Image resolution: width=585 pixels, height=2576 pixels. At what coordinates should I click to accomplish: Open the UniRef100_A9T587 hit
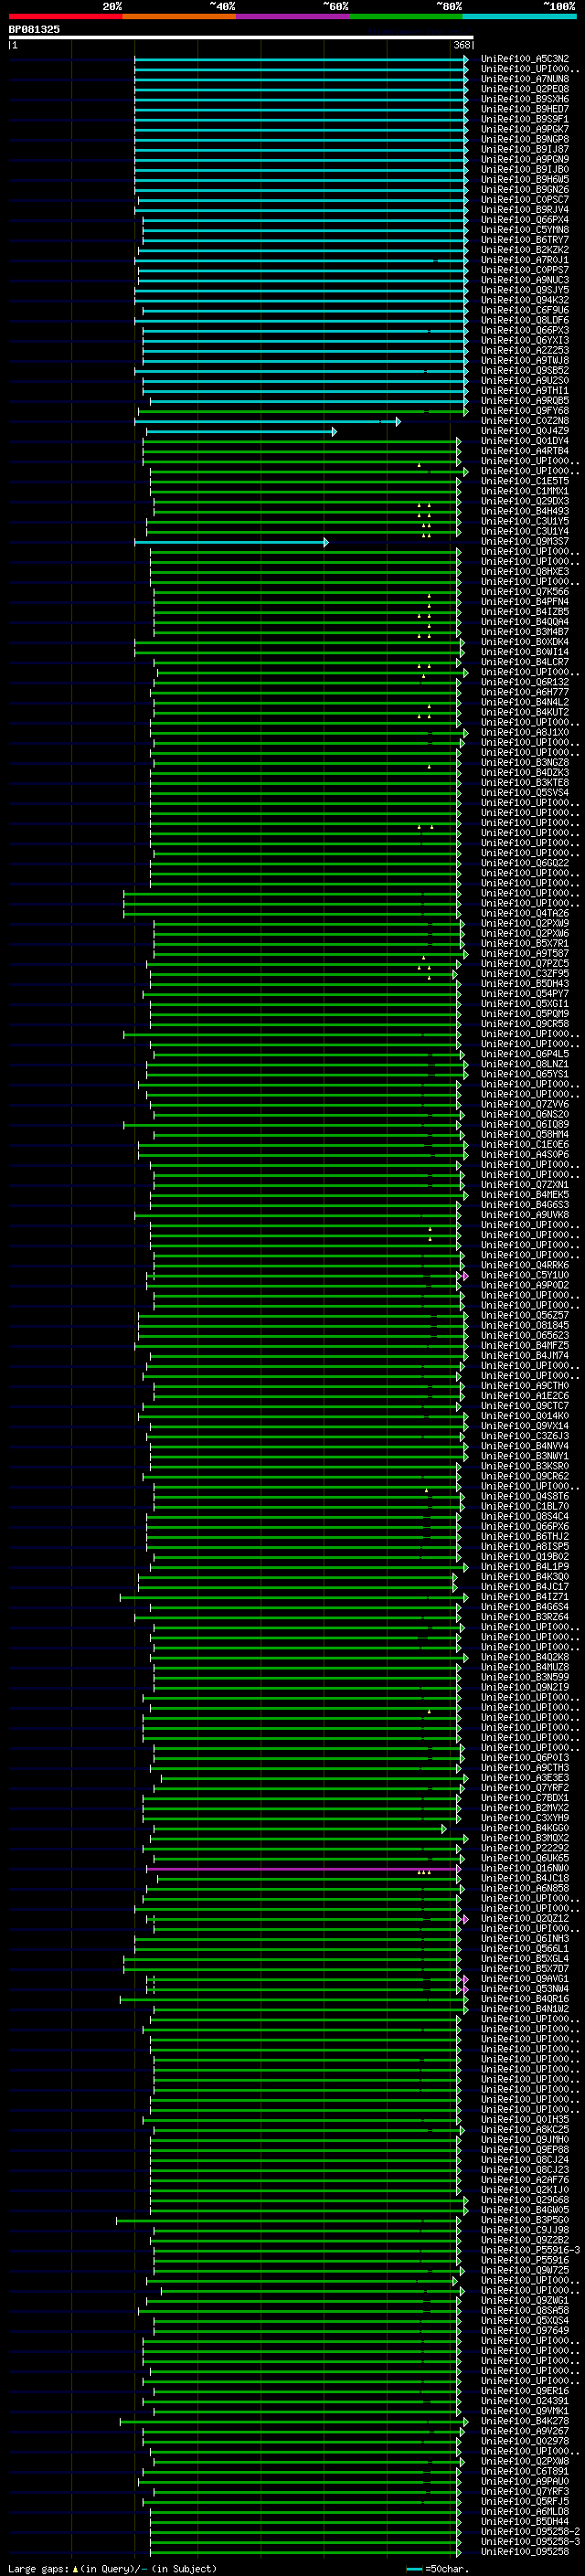[x=525, y=953]
